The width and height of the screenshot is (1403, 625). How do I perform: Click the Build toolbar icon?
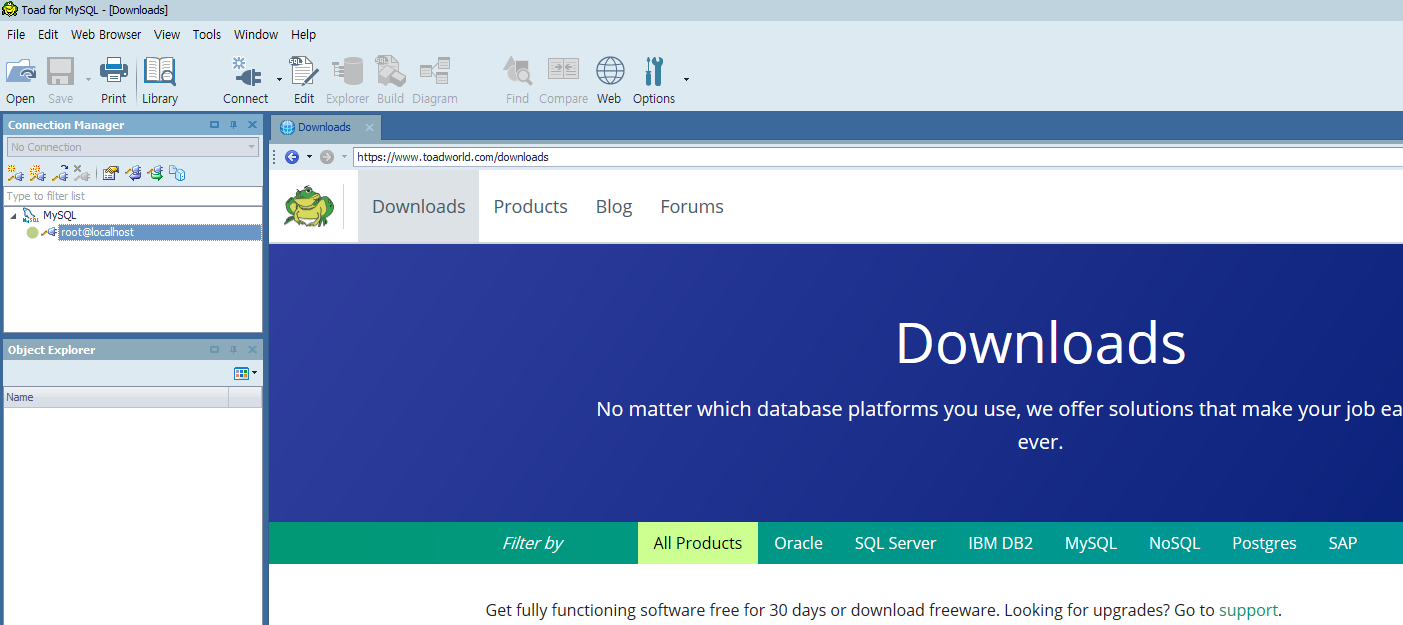[390, 72]
